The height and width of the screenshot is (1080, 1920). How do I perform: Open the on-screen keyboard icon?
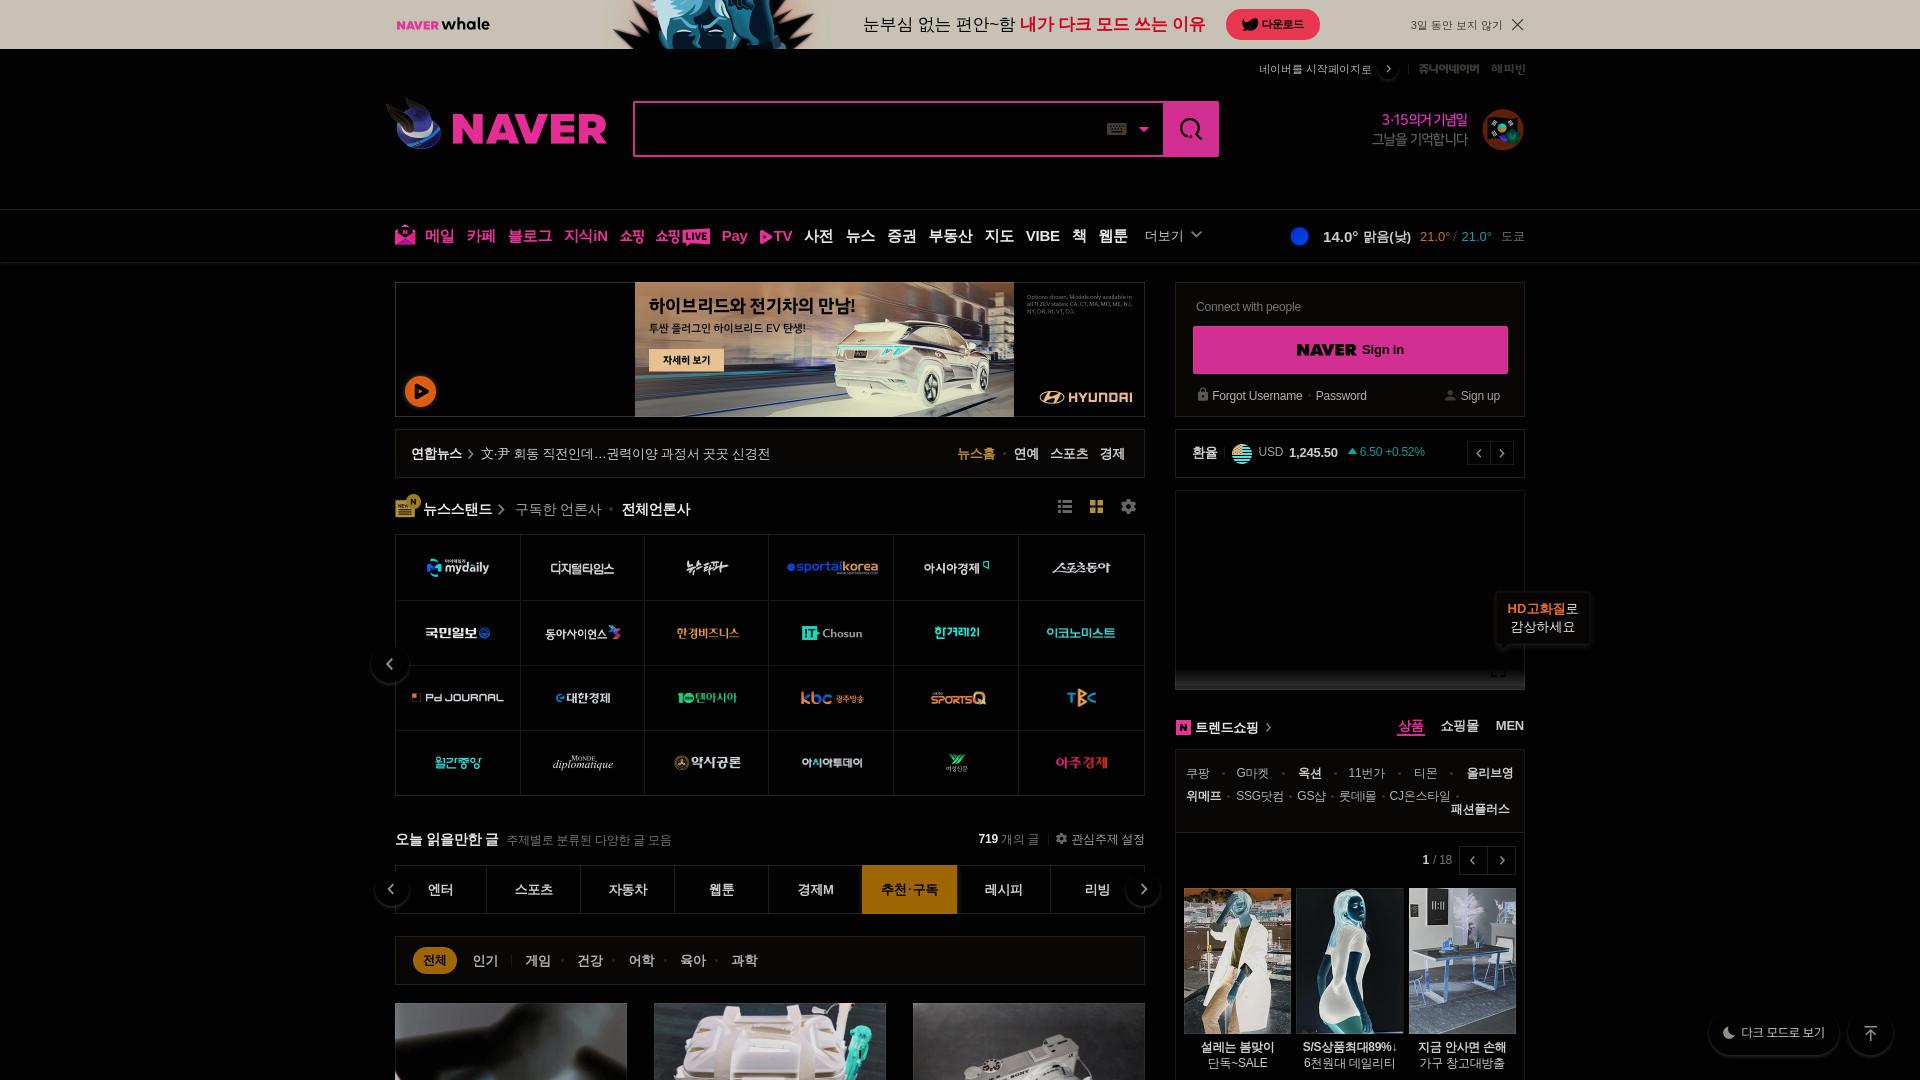pos(1117,129)
